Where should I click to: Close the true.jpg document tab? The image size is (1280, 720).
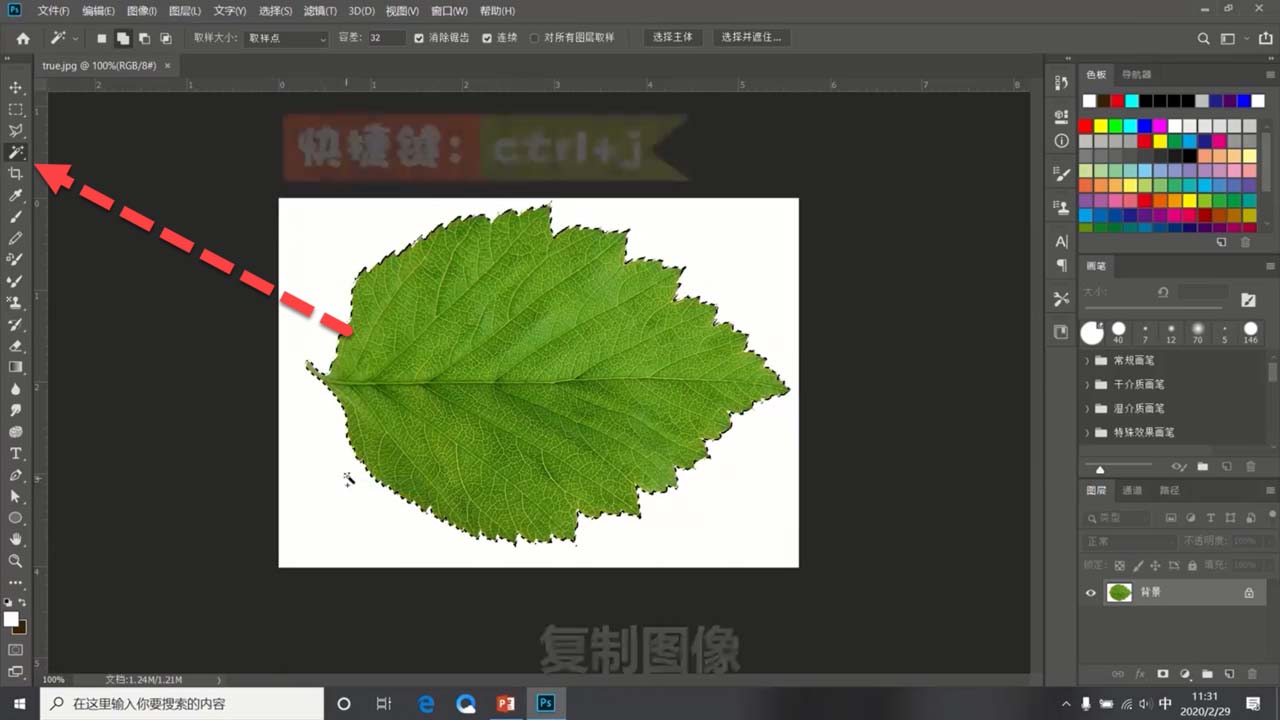pos(167,65)
